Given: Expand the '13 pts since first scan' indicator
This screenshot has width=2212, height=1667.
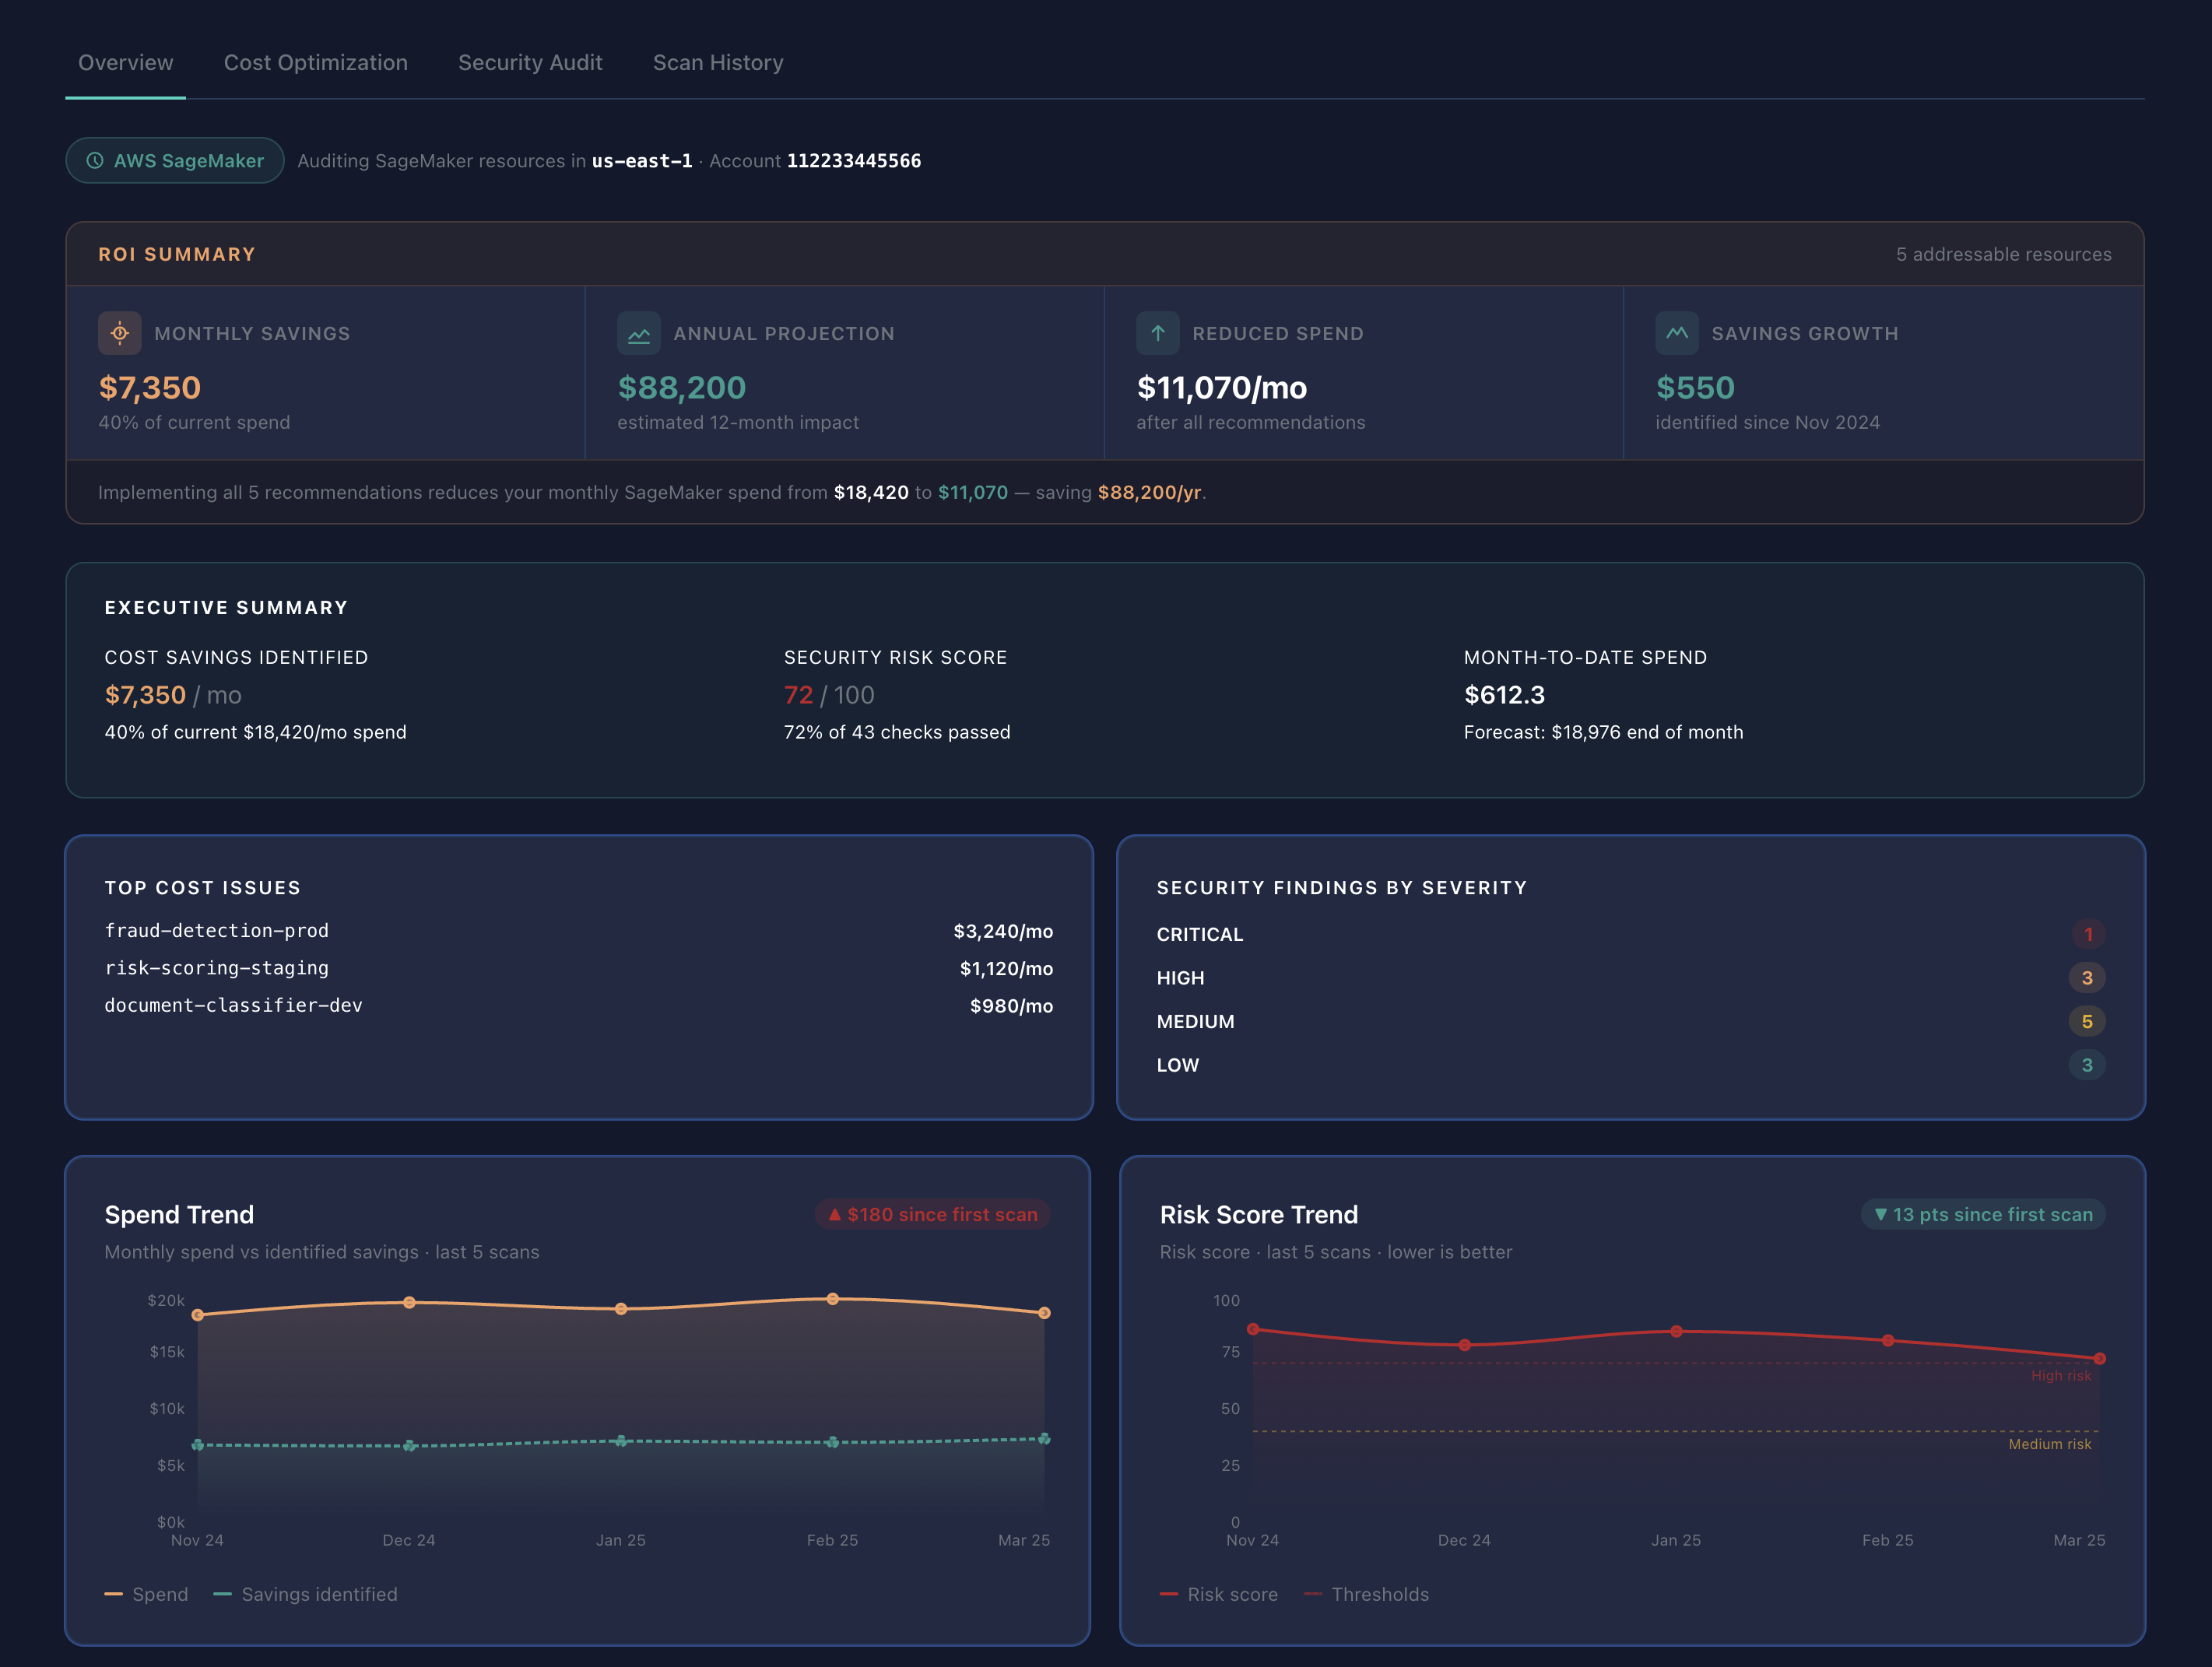Looking at the screenshot, I should pos(1983,1214).
